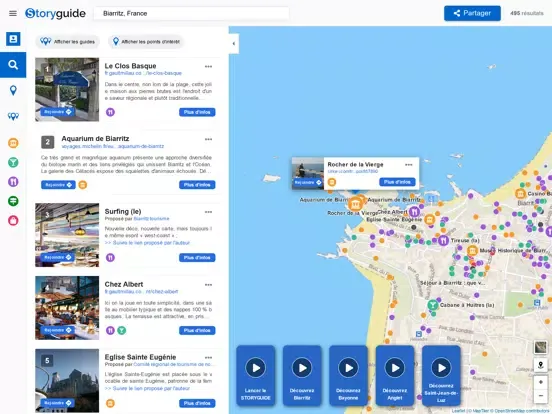The image size is (552, 414).
Task: Click orange tag in Rocher de la Vierge popup
Action: click(x=332, y=182)
